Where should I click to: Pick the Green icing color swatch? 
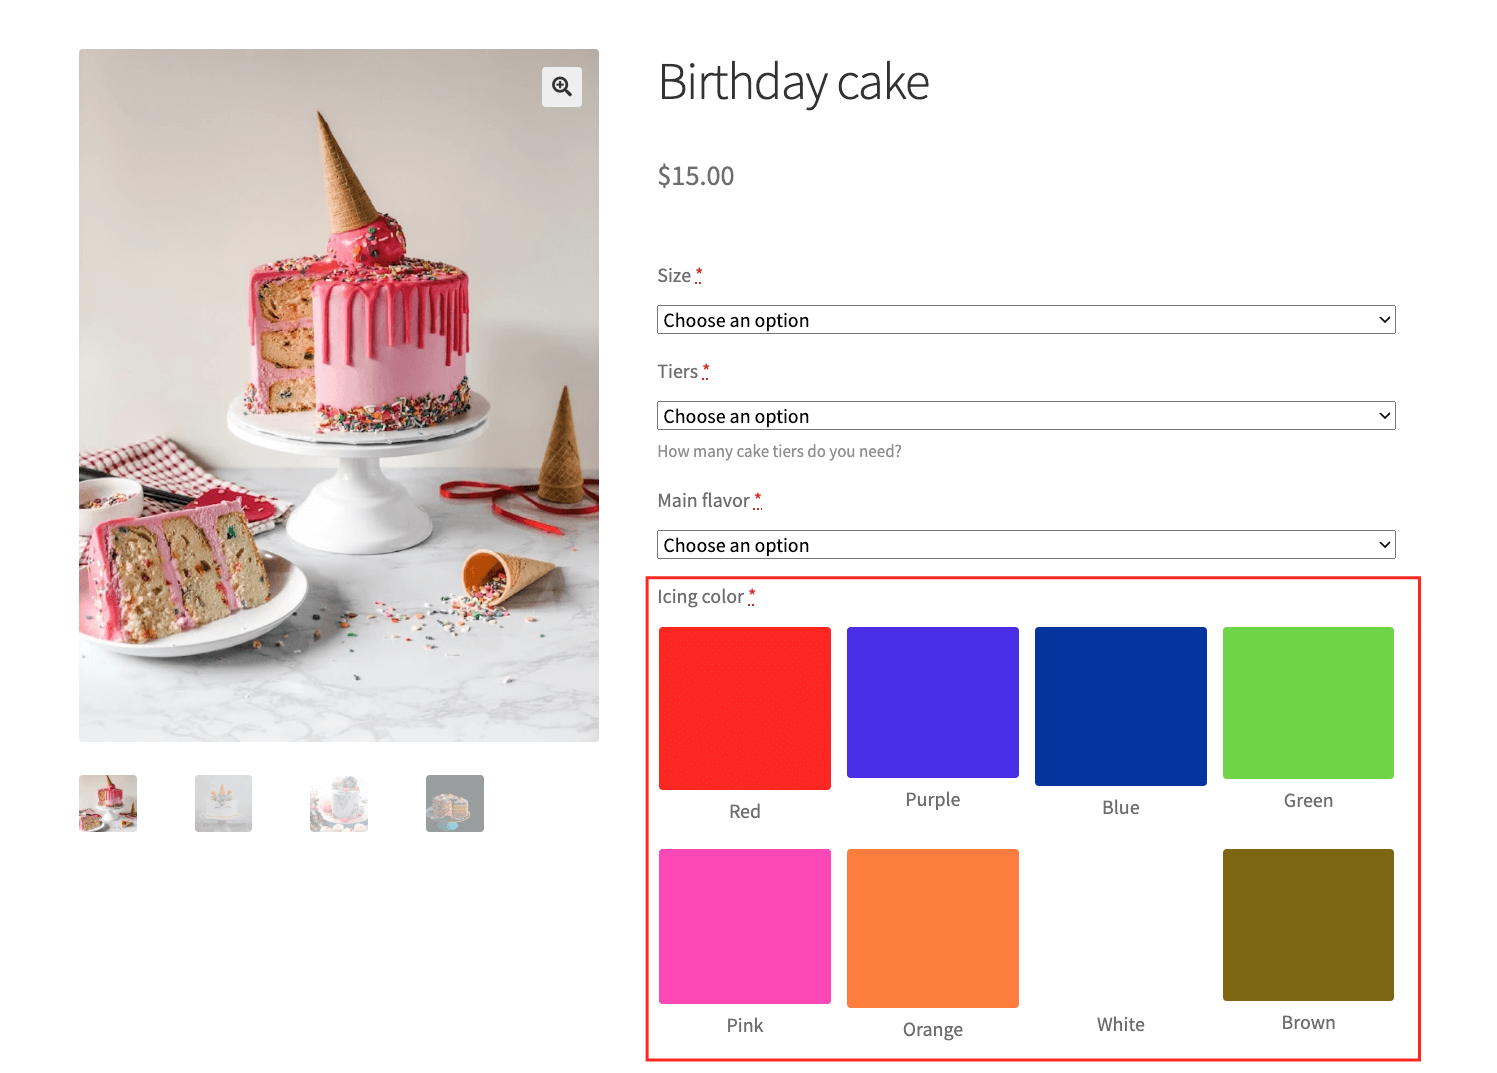[x=1308, y=703]
